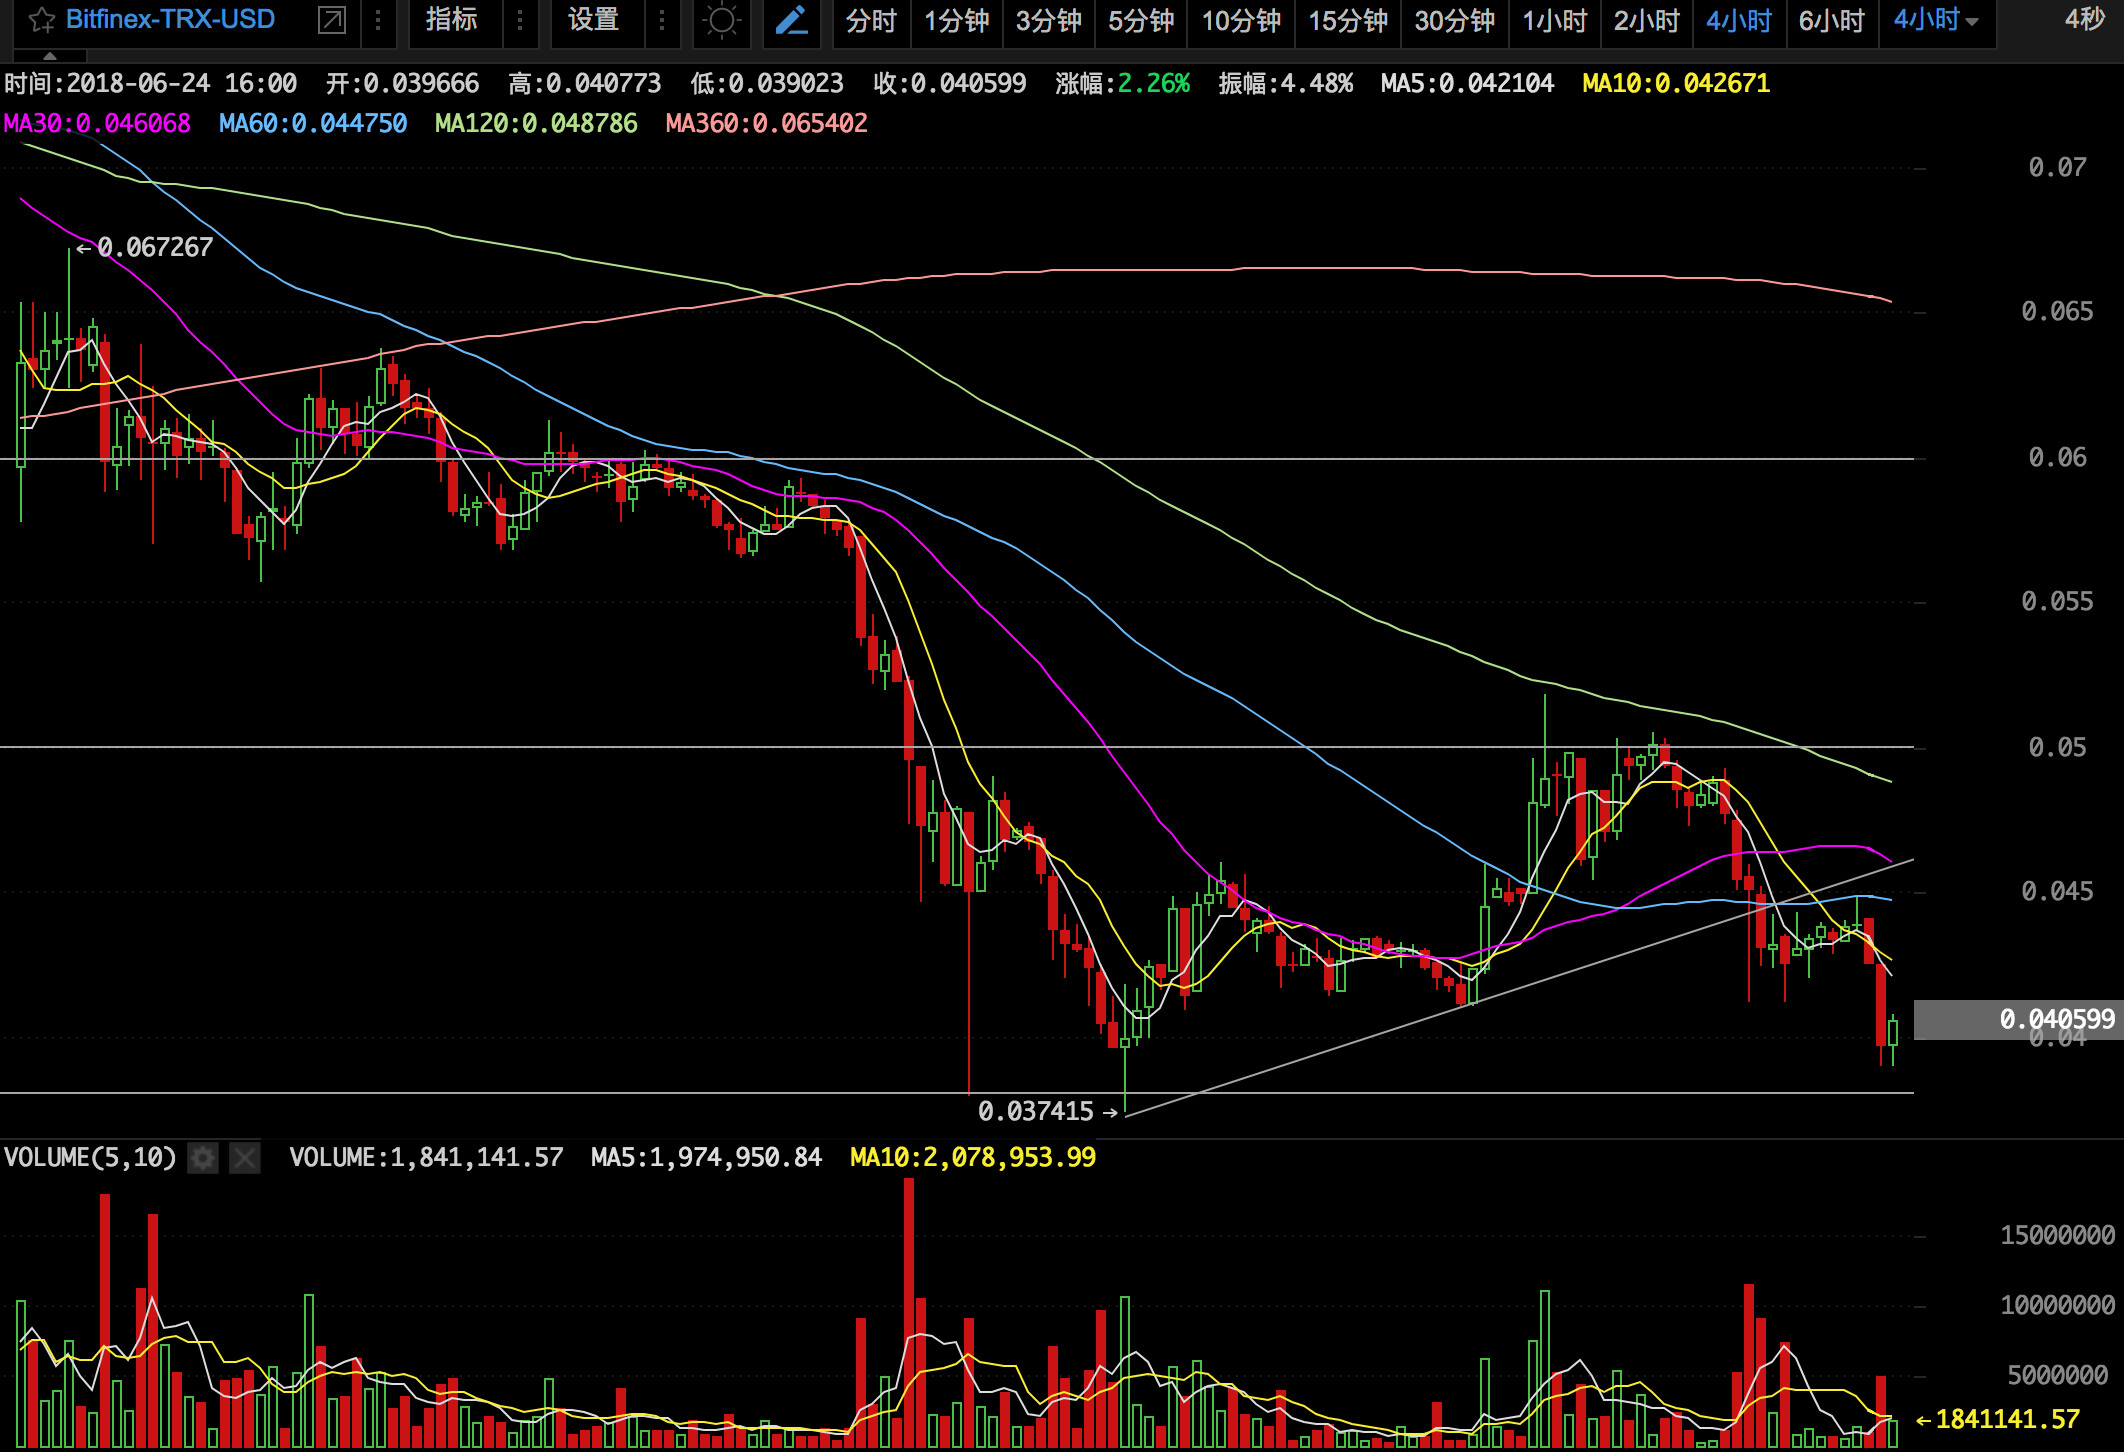Open chart in new window icon

(x=331, y=20)
